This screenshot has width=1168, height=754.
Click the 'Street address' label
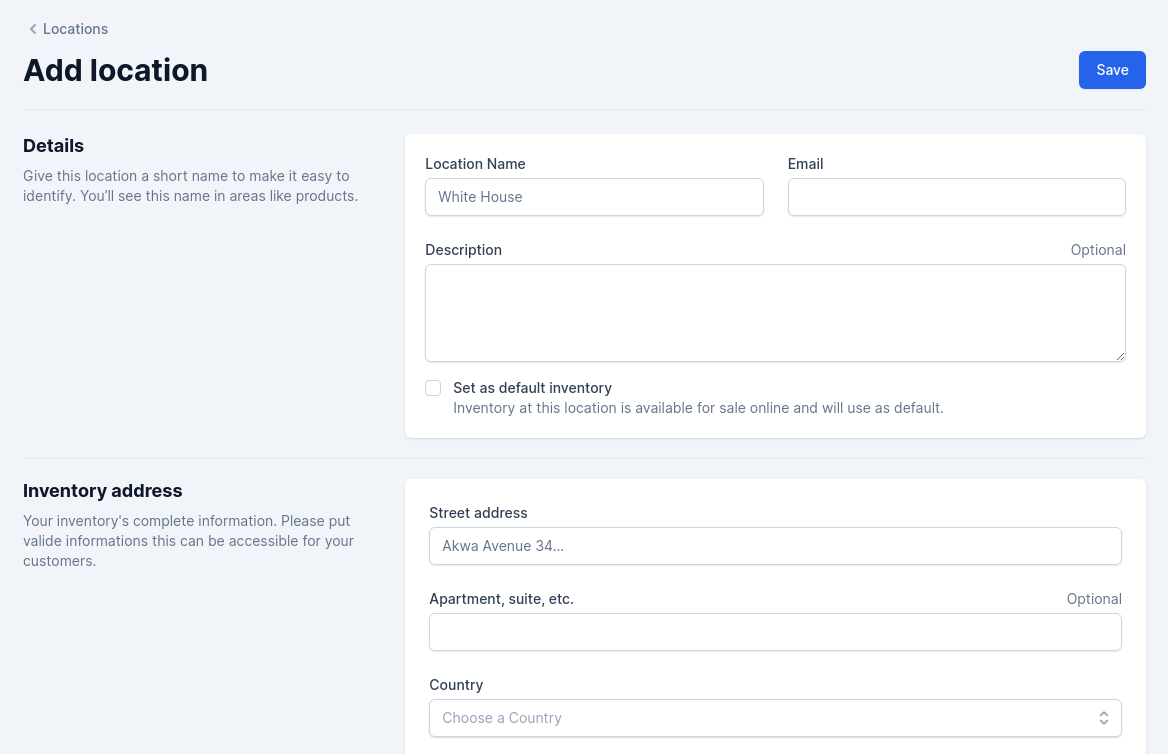[478, 513]
